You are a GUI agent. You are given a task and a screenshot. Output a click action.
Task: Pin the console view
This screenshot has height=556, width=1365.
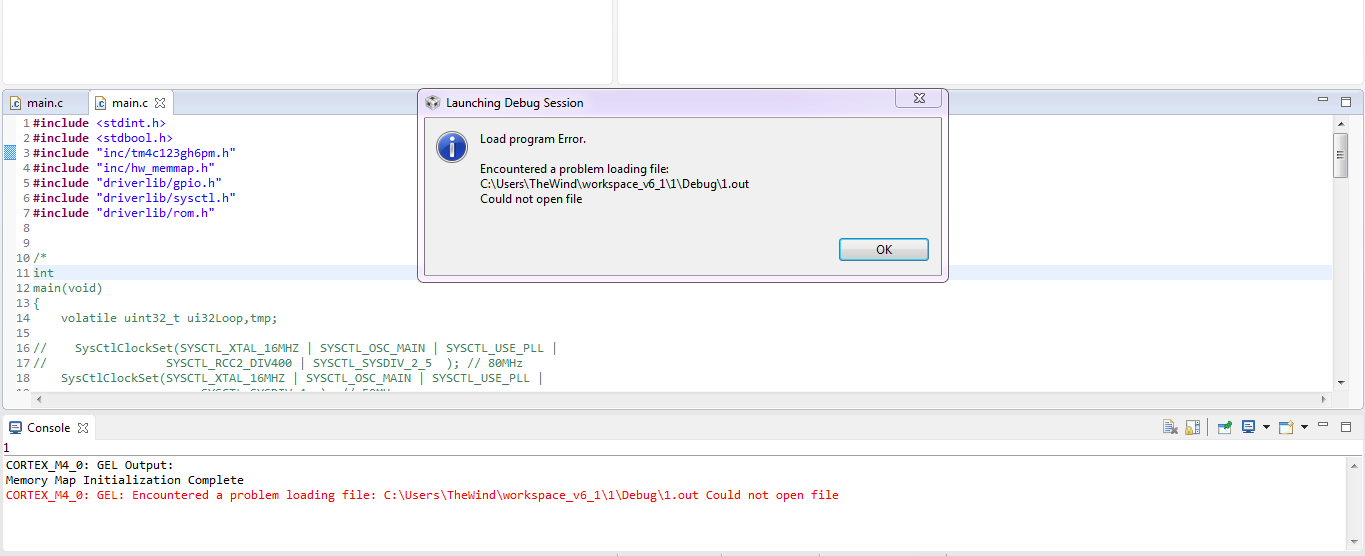(x=1225, y=427)
